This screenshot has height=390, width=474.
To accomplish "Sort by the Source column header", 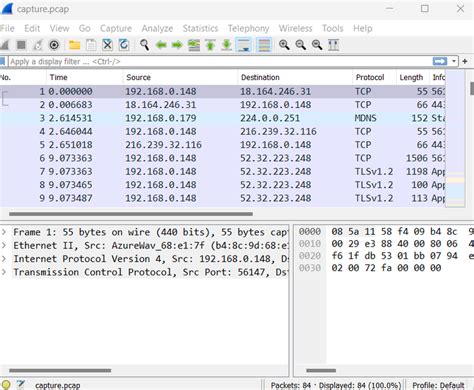I will [x=180, y=77].
